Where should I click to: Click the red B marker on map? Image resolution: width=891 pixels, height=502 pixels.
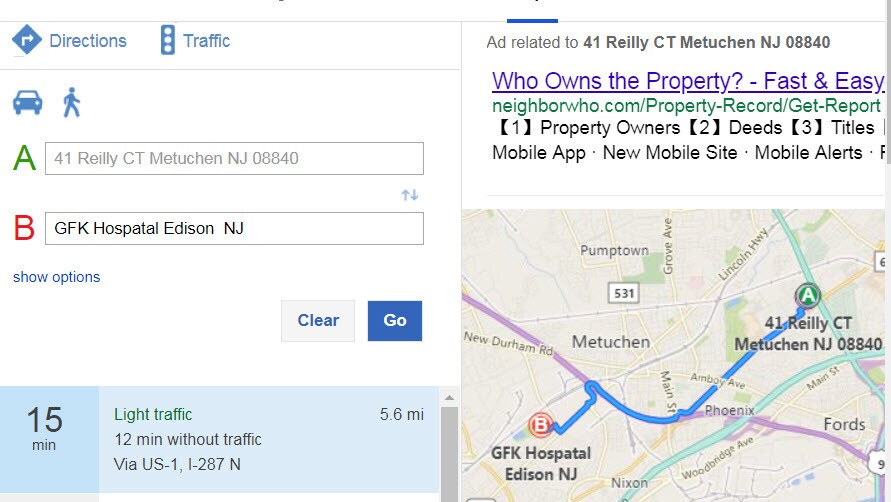[x=540, y=425]
